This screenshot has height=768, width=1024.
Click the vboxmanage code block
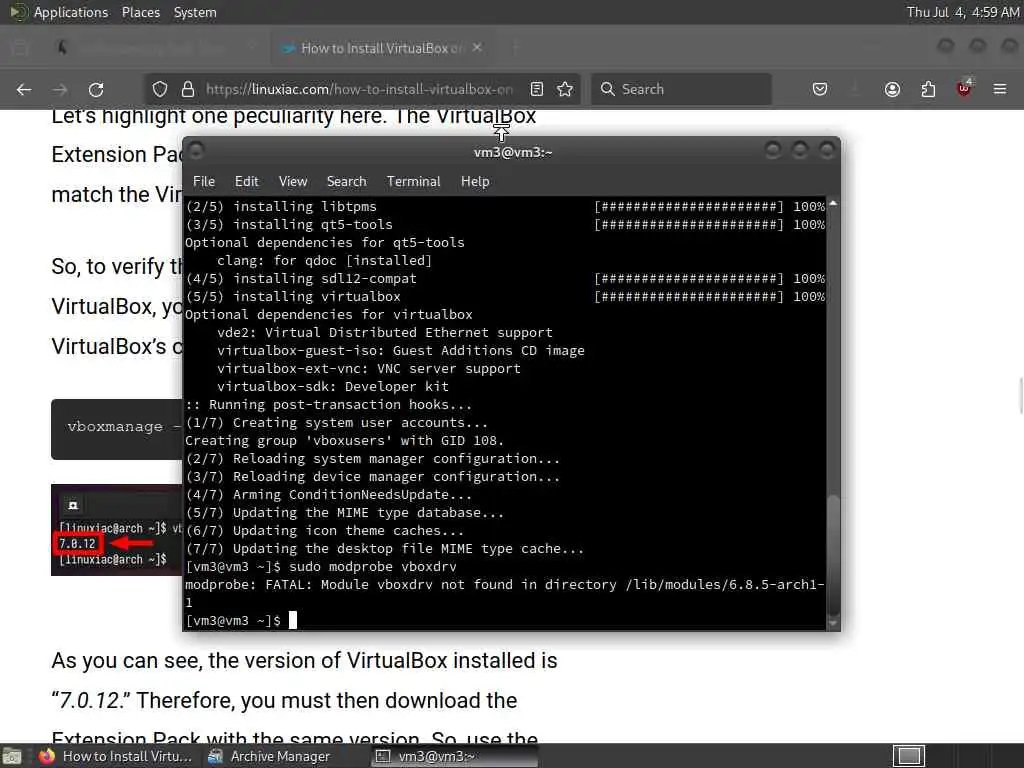[117, 429]
